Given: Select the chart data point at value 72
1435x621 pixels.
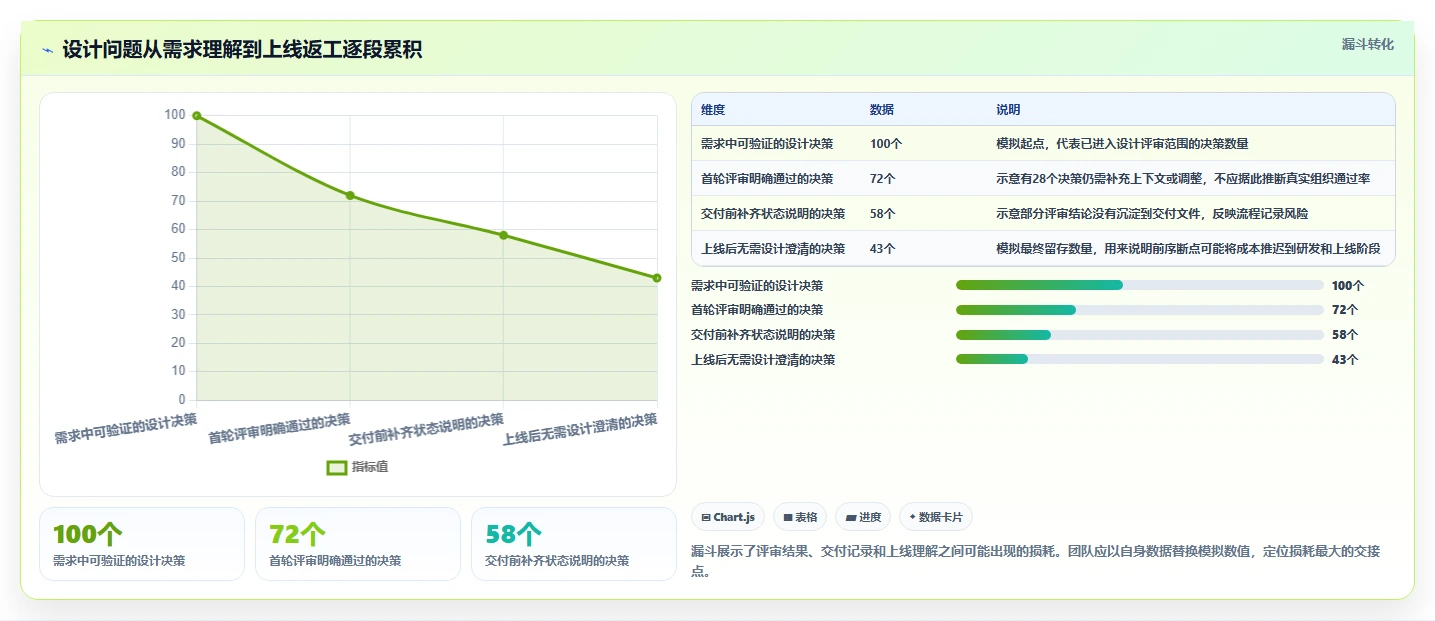Looking at the screenshot, I should (350, 195).
